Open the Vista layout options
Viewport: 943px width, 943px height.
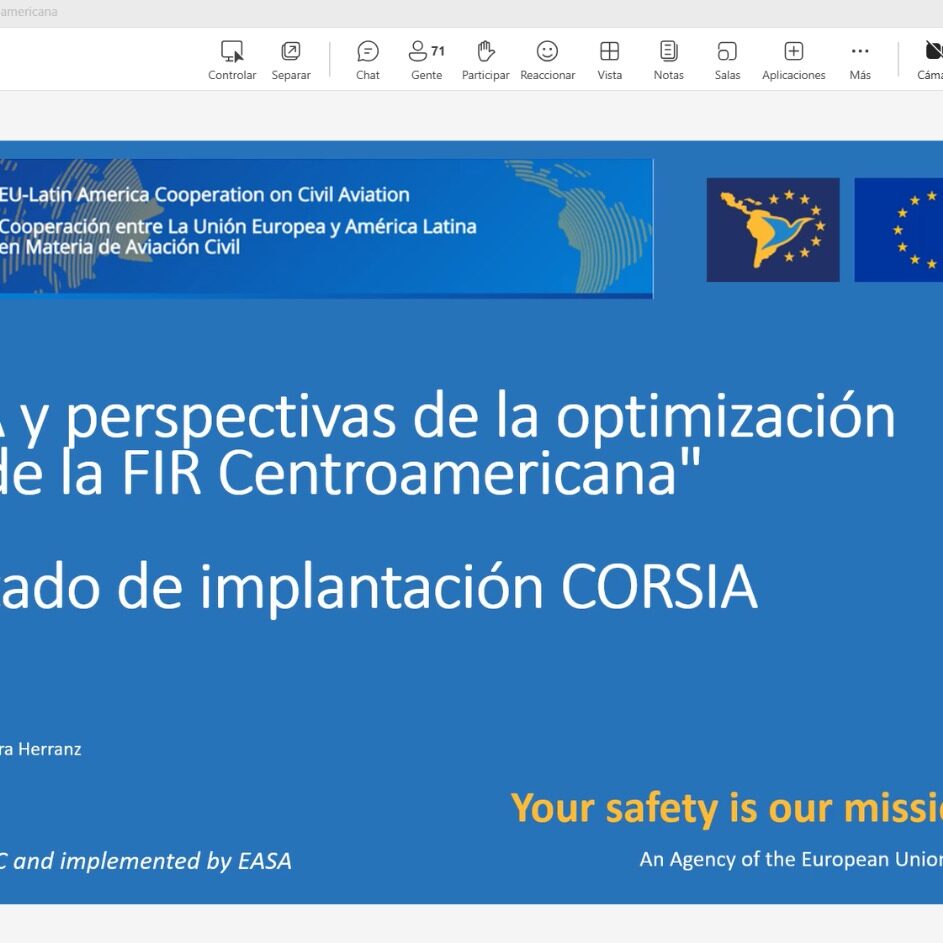click(x=609, y=52)
